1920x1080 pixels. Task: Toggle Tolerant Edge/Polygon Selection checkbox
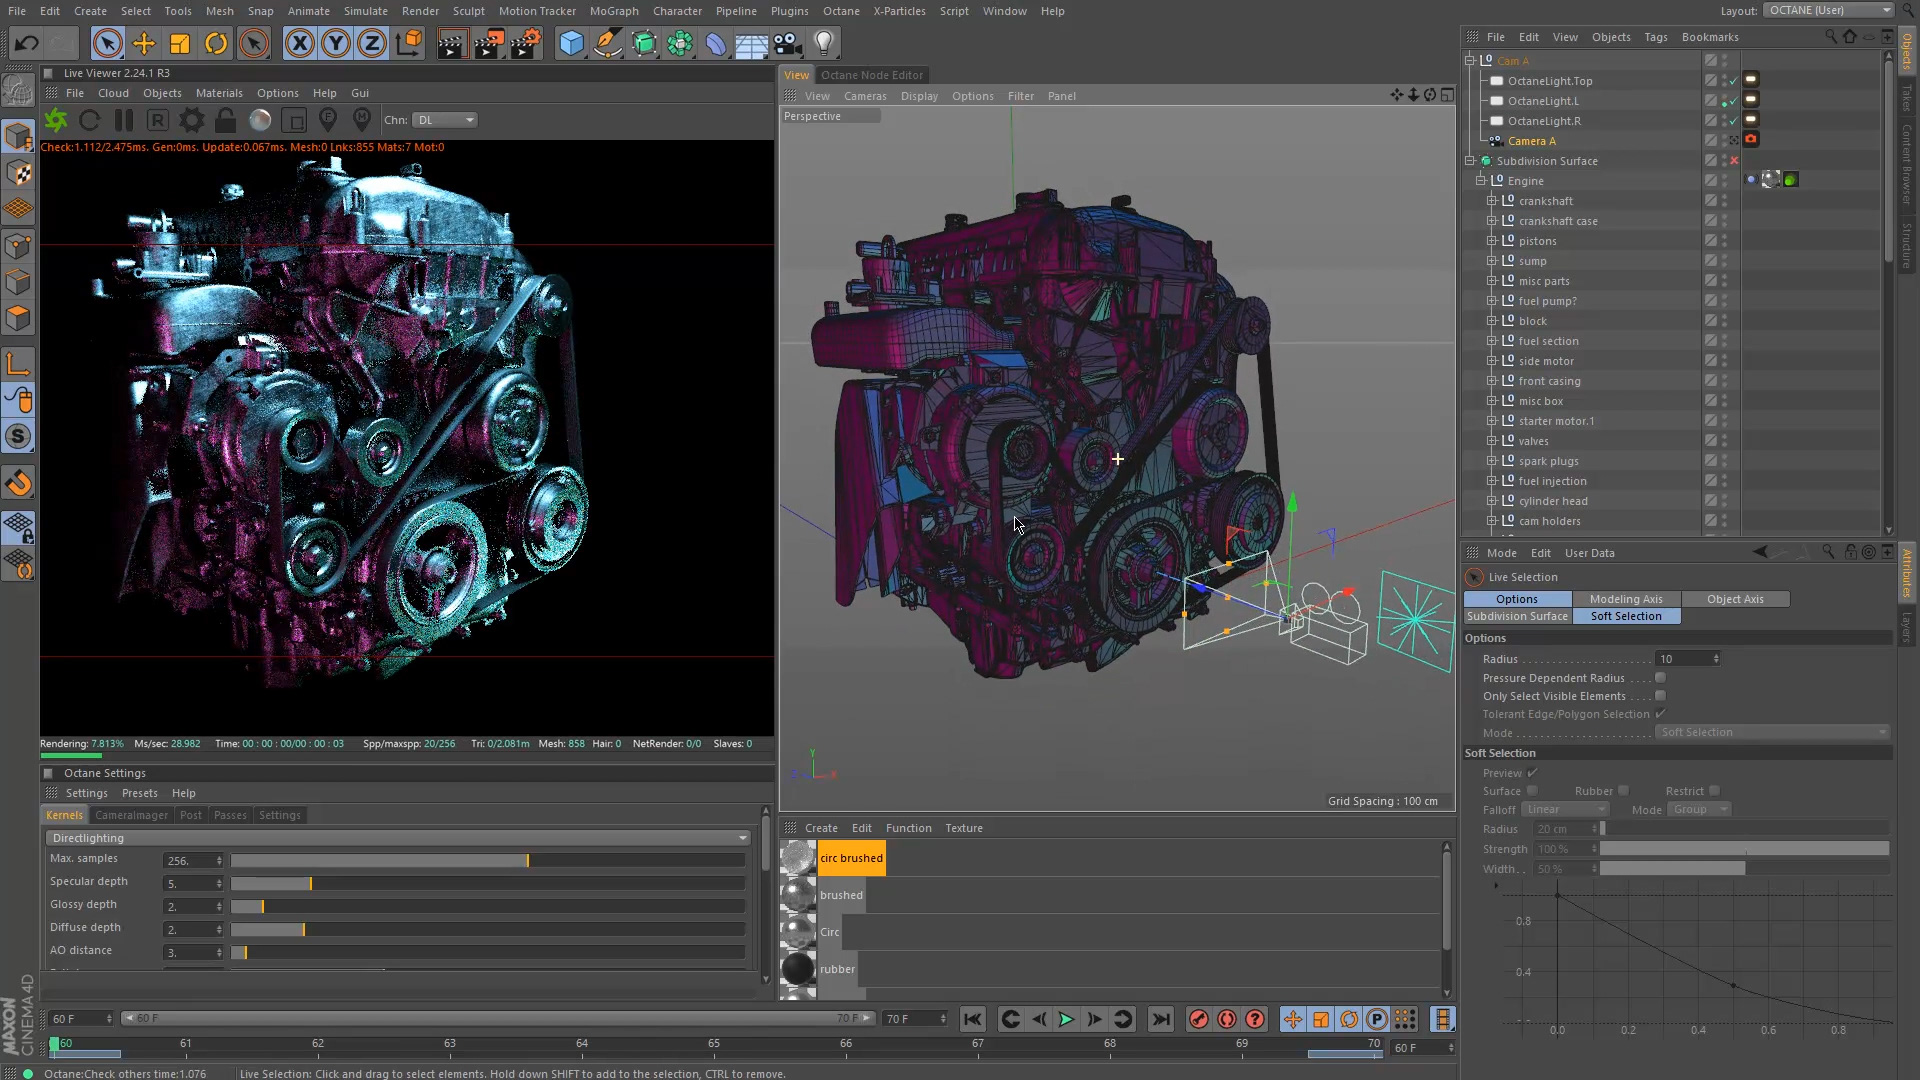tap(1660, 714)
